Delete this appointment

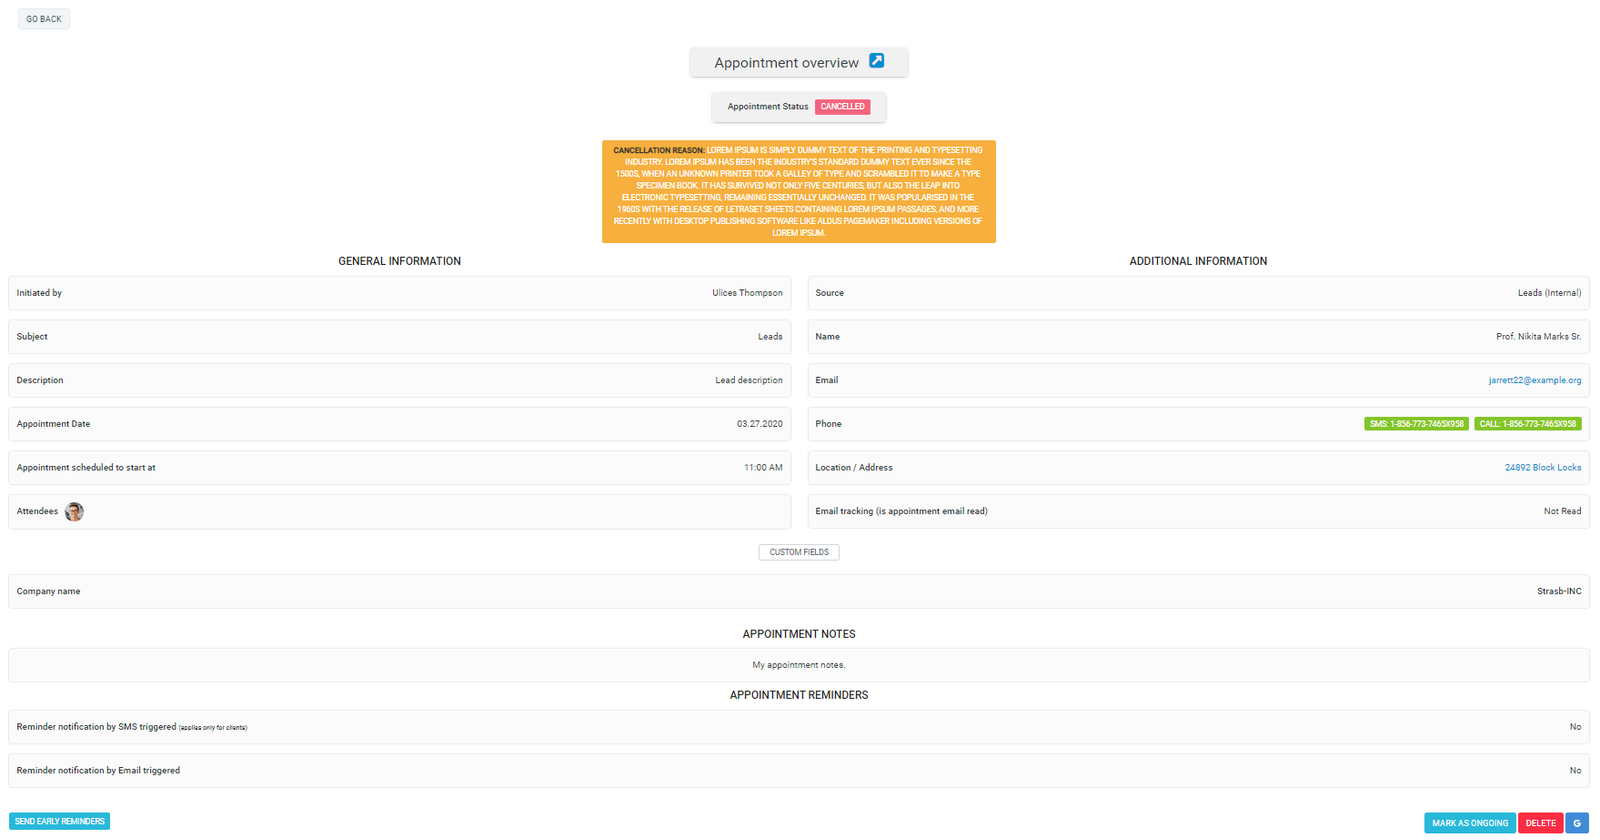coord(1540,823)
